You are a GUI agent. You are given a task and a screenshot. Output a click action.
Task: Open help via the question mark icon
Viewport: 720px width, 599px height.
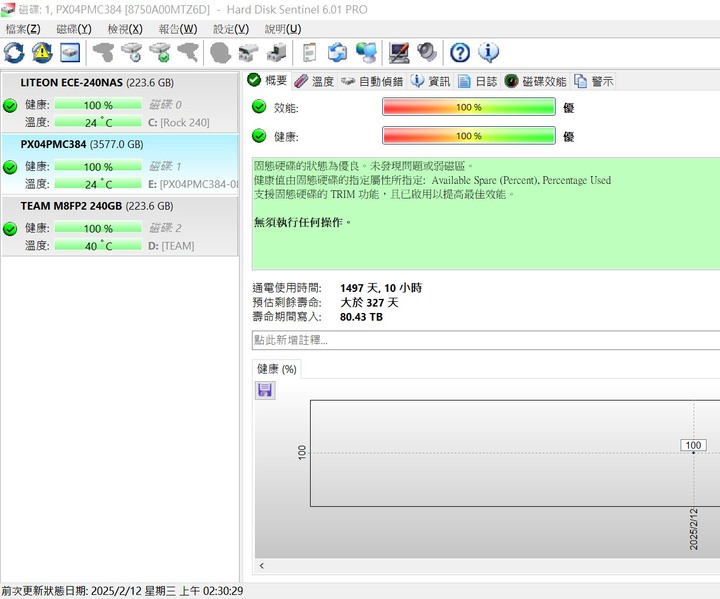coord(460,52)
